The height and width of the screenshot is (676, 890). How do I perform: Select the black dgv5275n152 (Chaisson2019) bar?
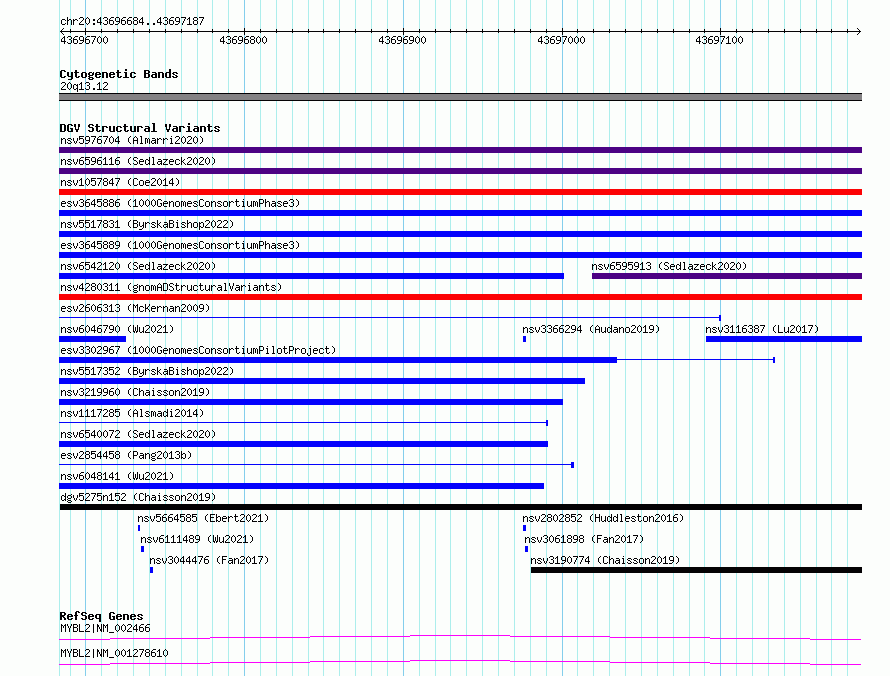(460, 507)
